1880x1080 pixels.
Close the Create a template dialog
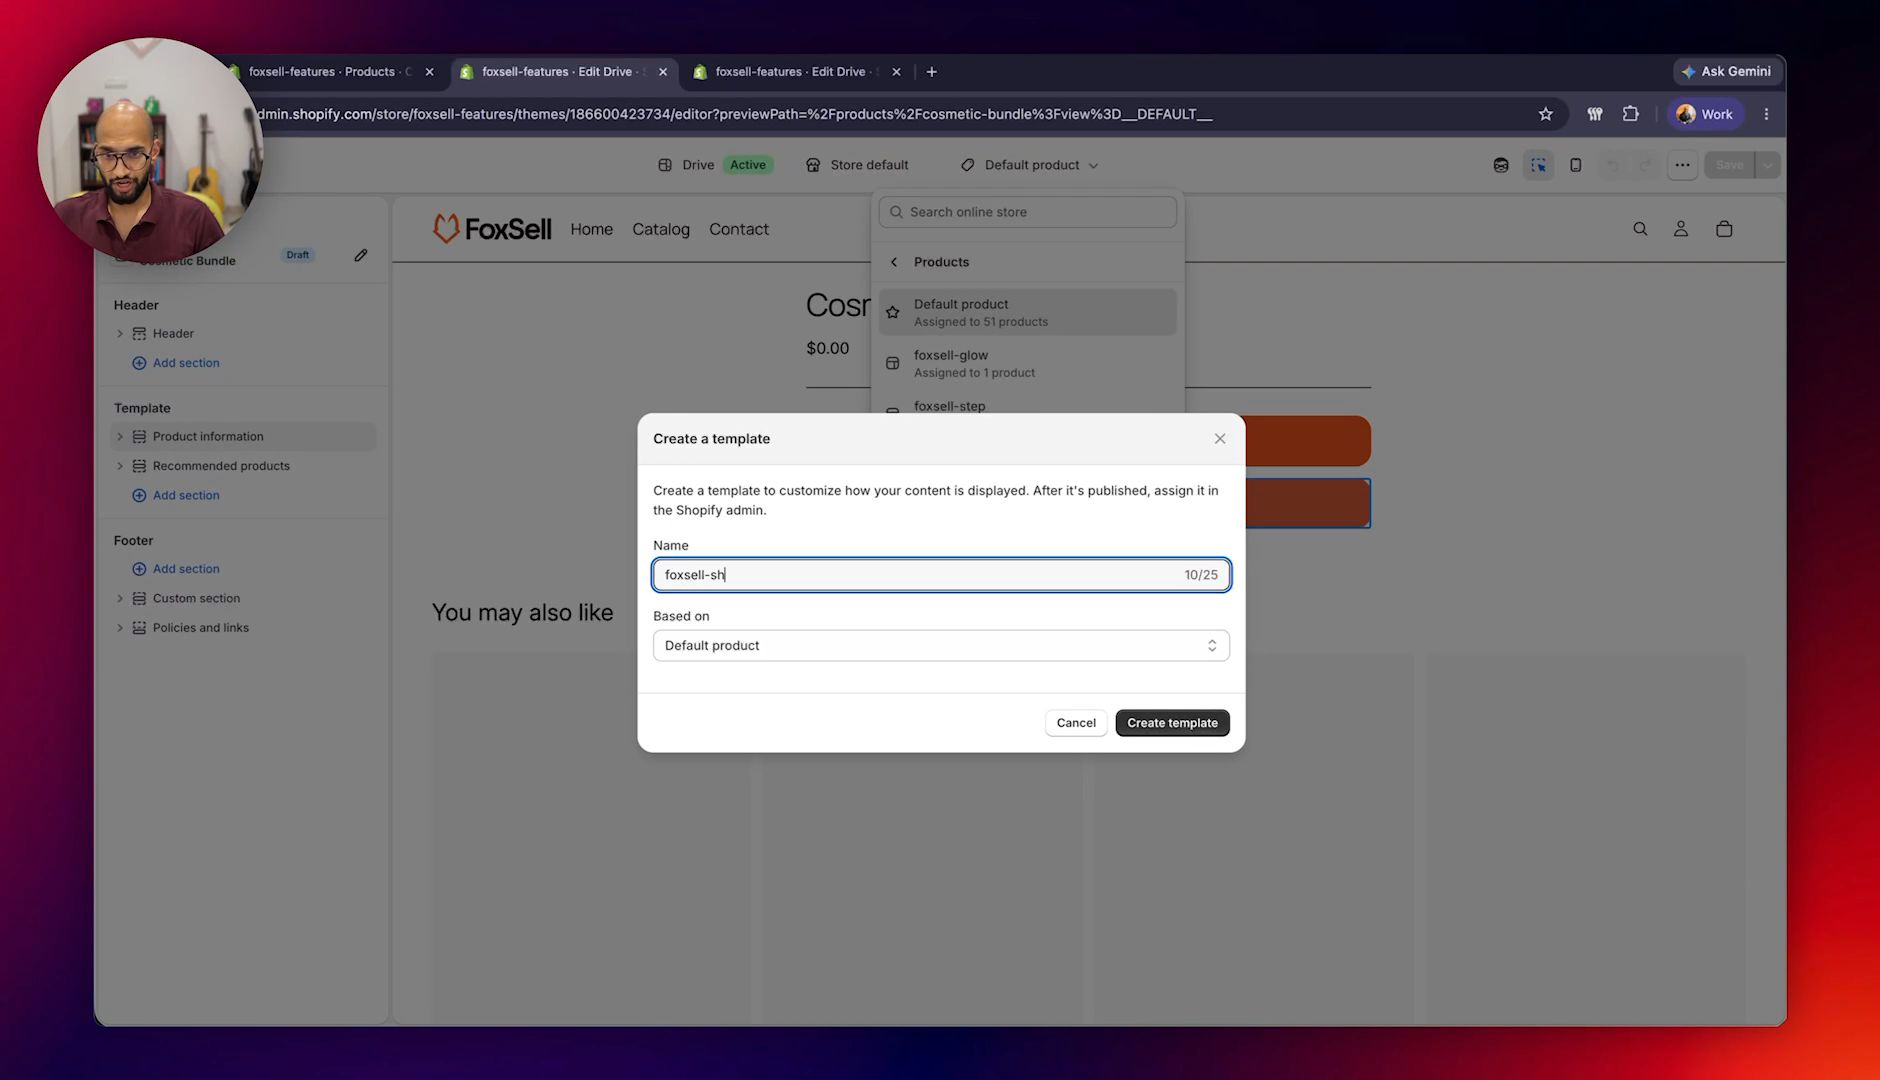coord(1219,439)
